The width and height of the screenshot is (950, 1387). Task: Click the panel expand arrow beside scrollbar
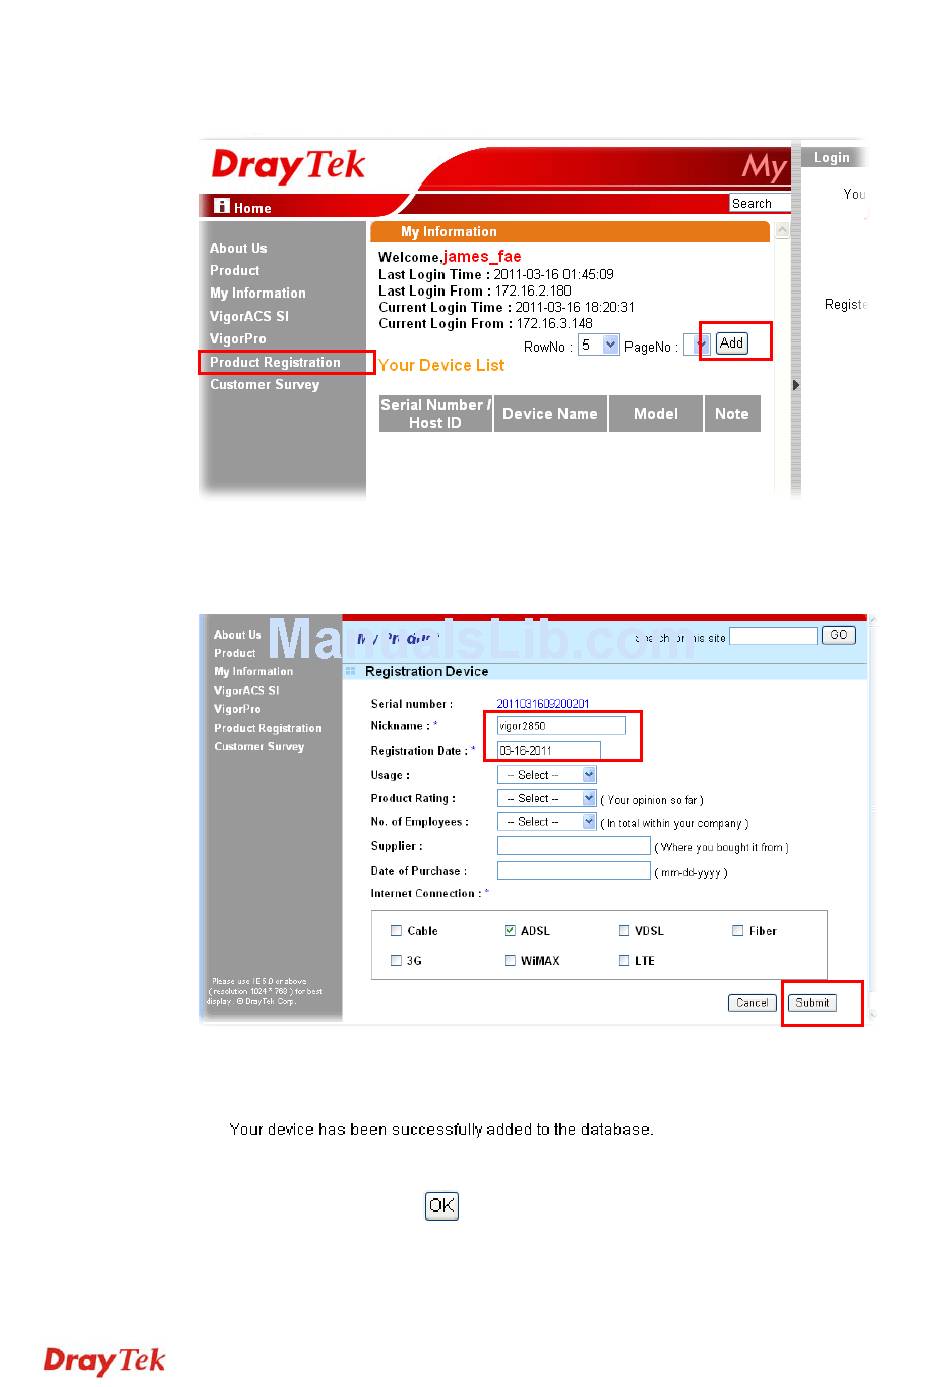pyautogui.click(x=795, y=385)
